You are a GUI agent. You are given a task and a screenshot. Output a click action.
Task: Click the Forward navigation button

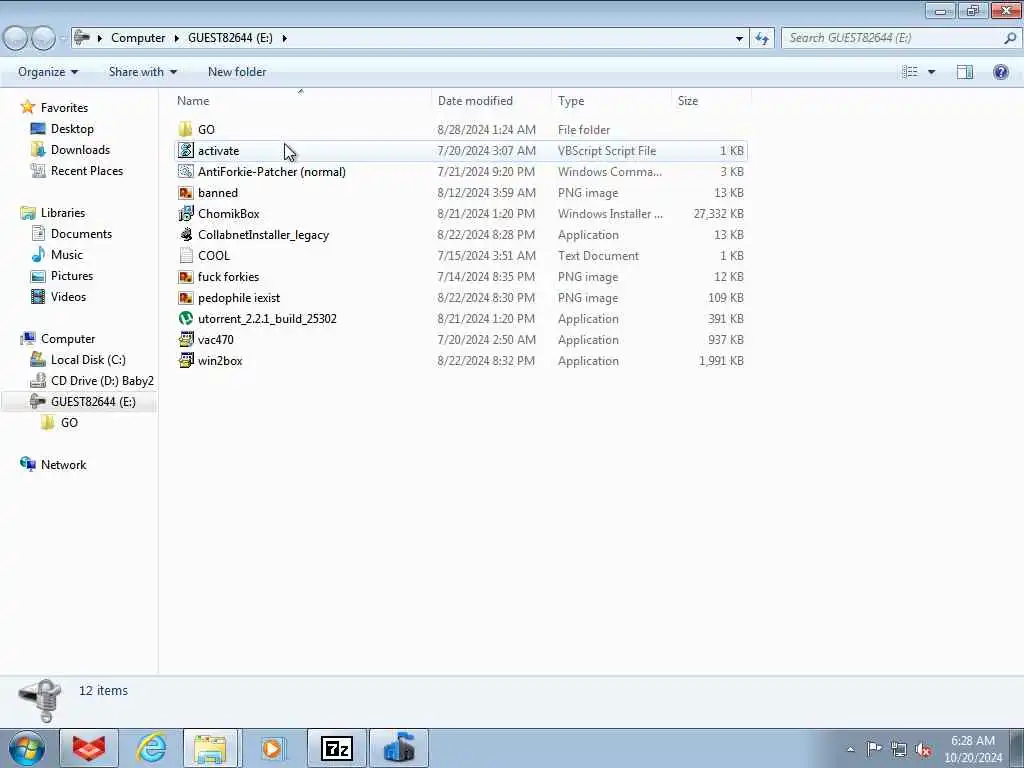click(x=44, y=38)
